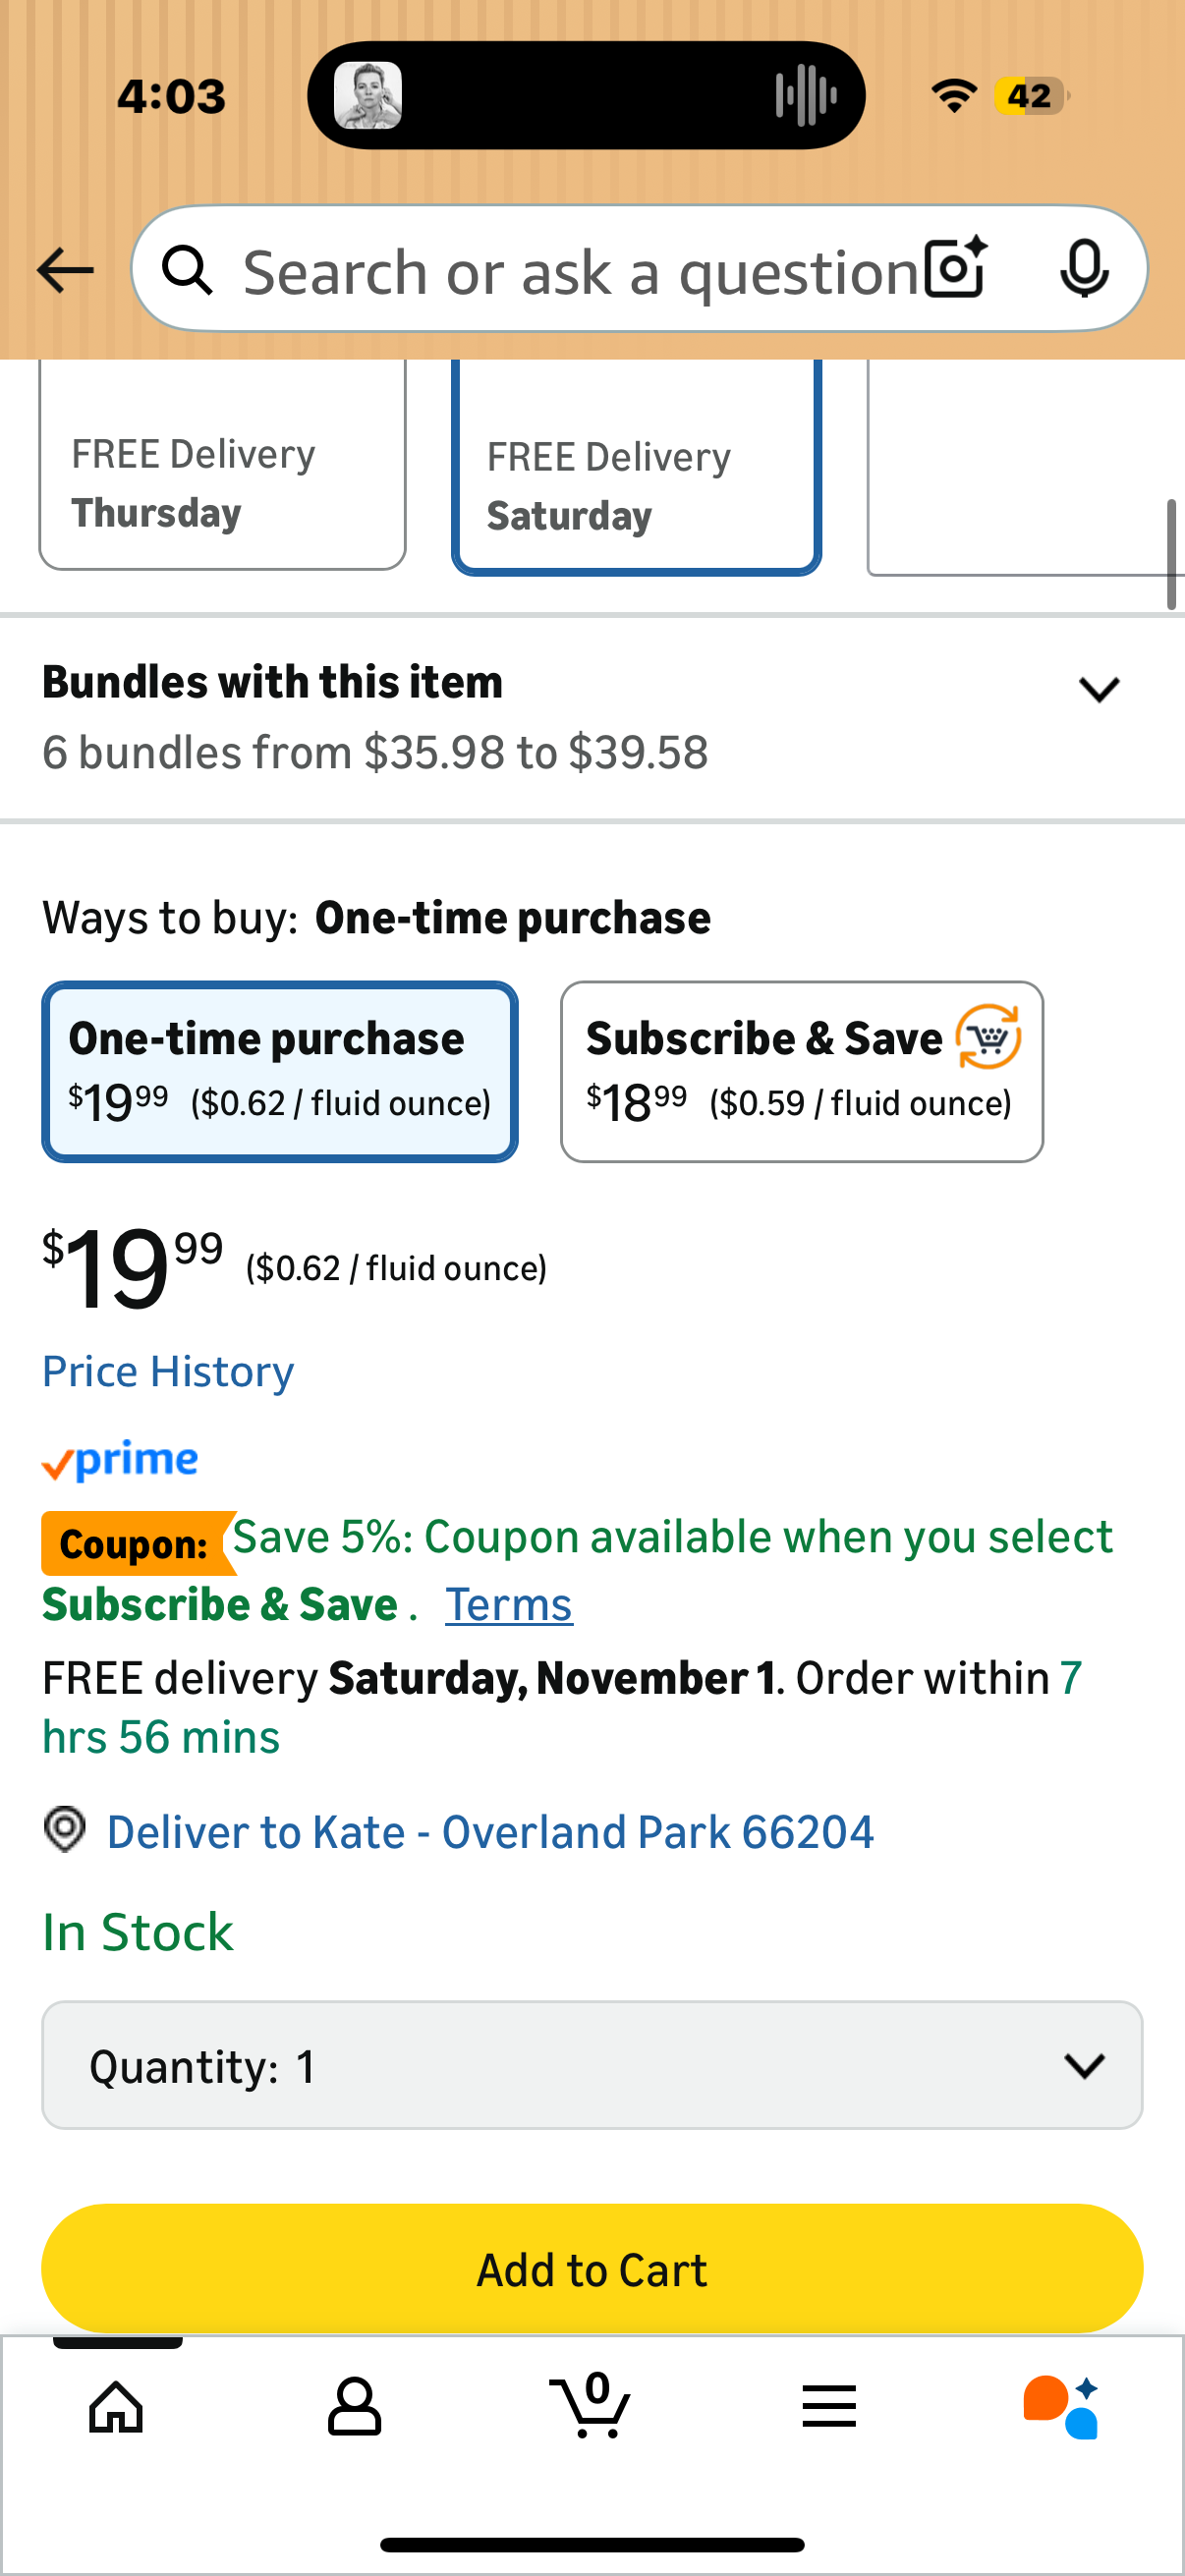Launch the Rufus AI assistant icon
This screenshot has height=2576, width=1185.
point(1061,2406)
